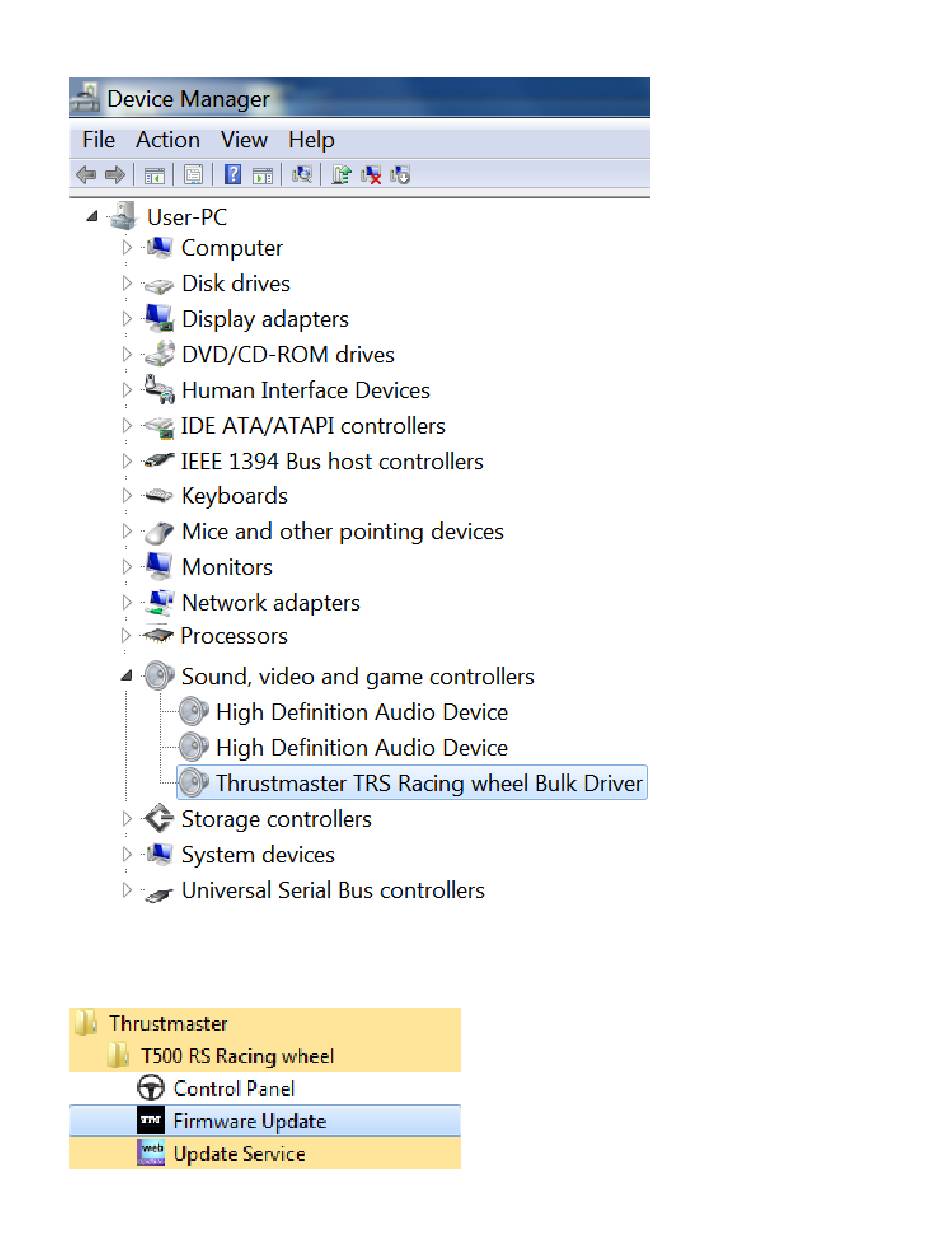Select the Monitors tree item label
This screenshot has width=950, height=1260.
coord(227,567)
